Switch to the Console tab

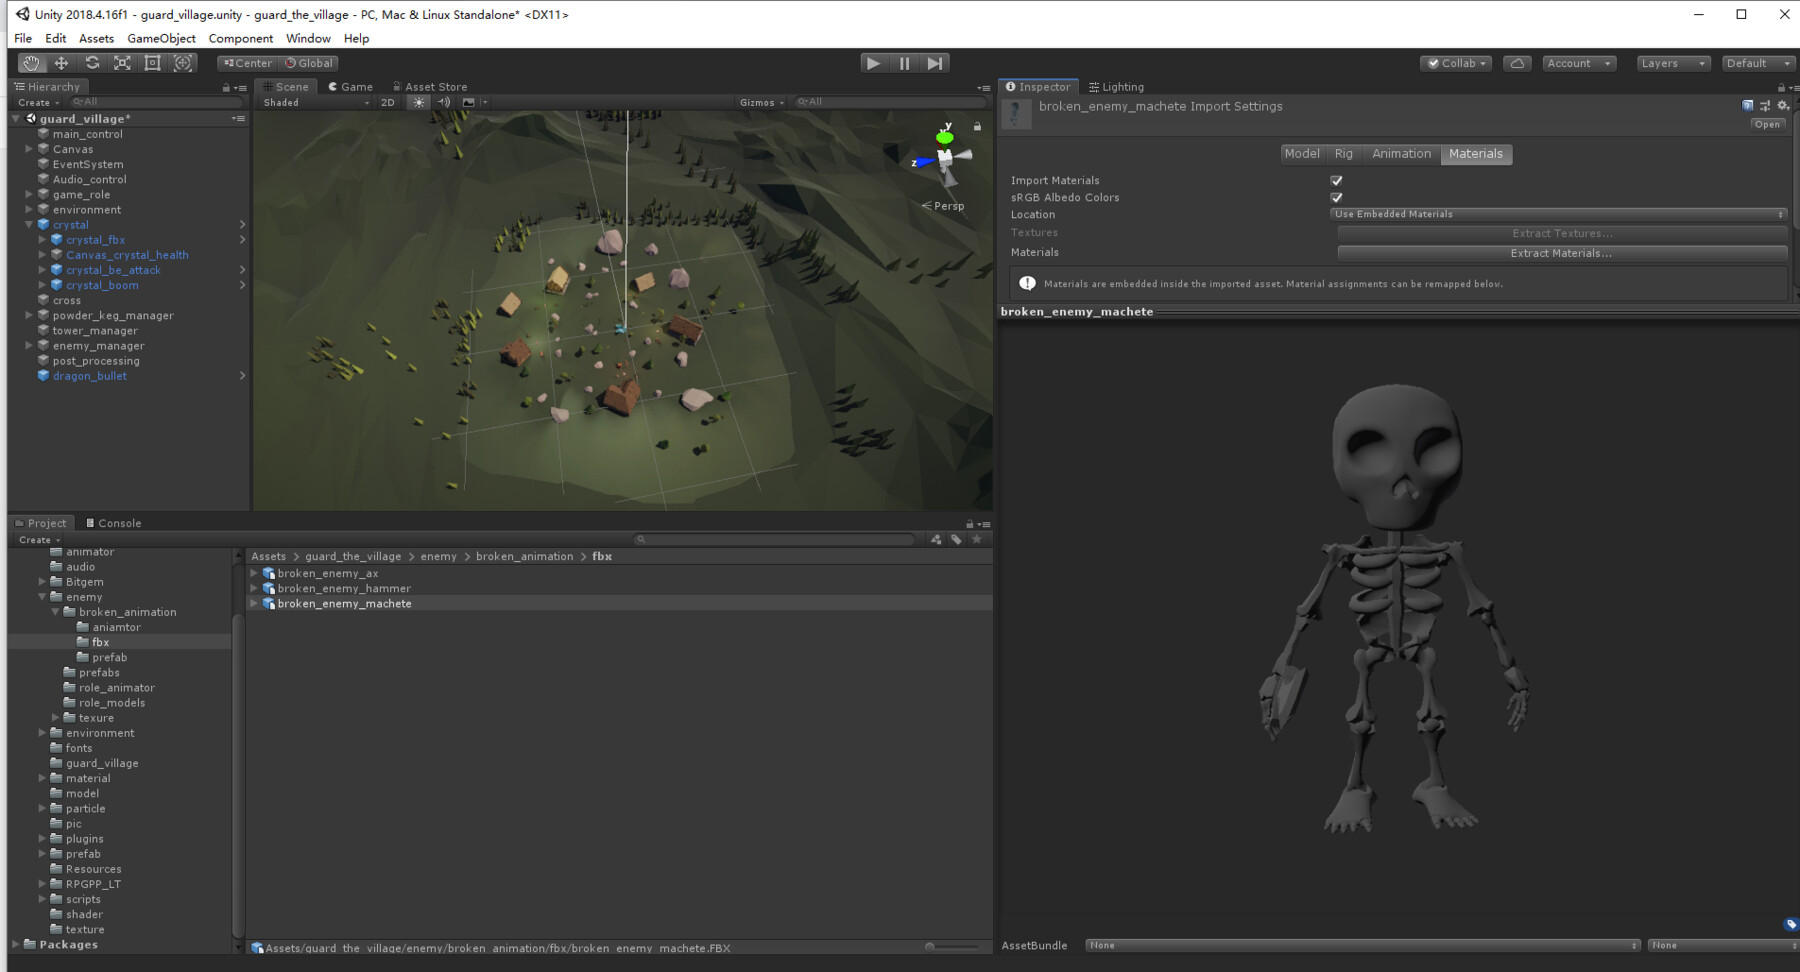pos(113,523)
